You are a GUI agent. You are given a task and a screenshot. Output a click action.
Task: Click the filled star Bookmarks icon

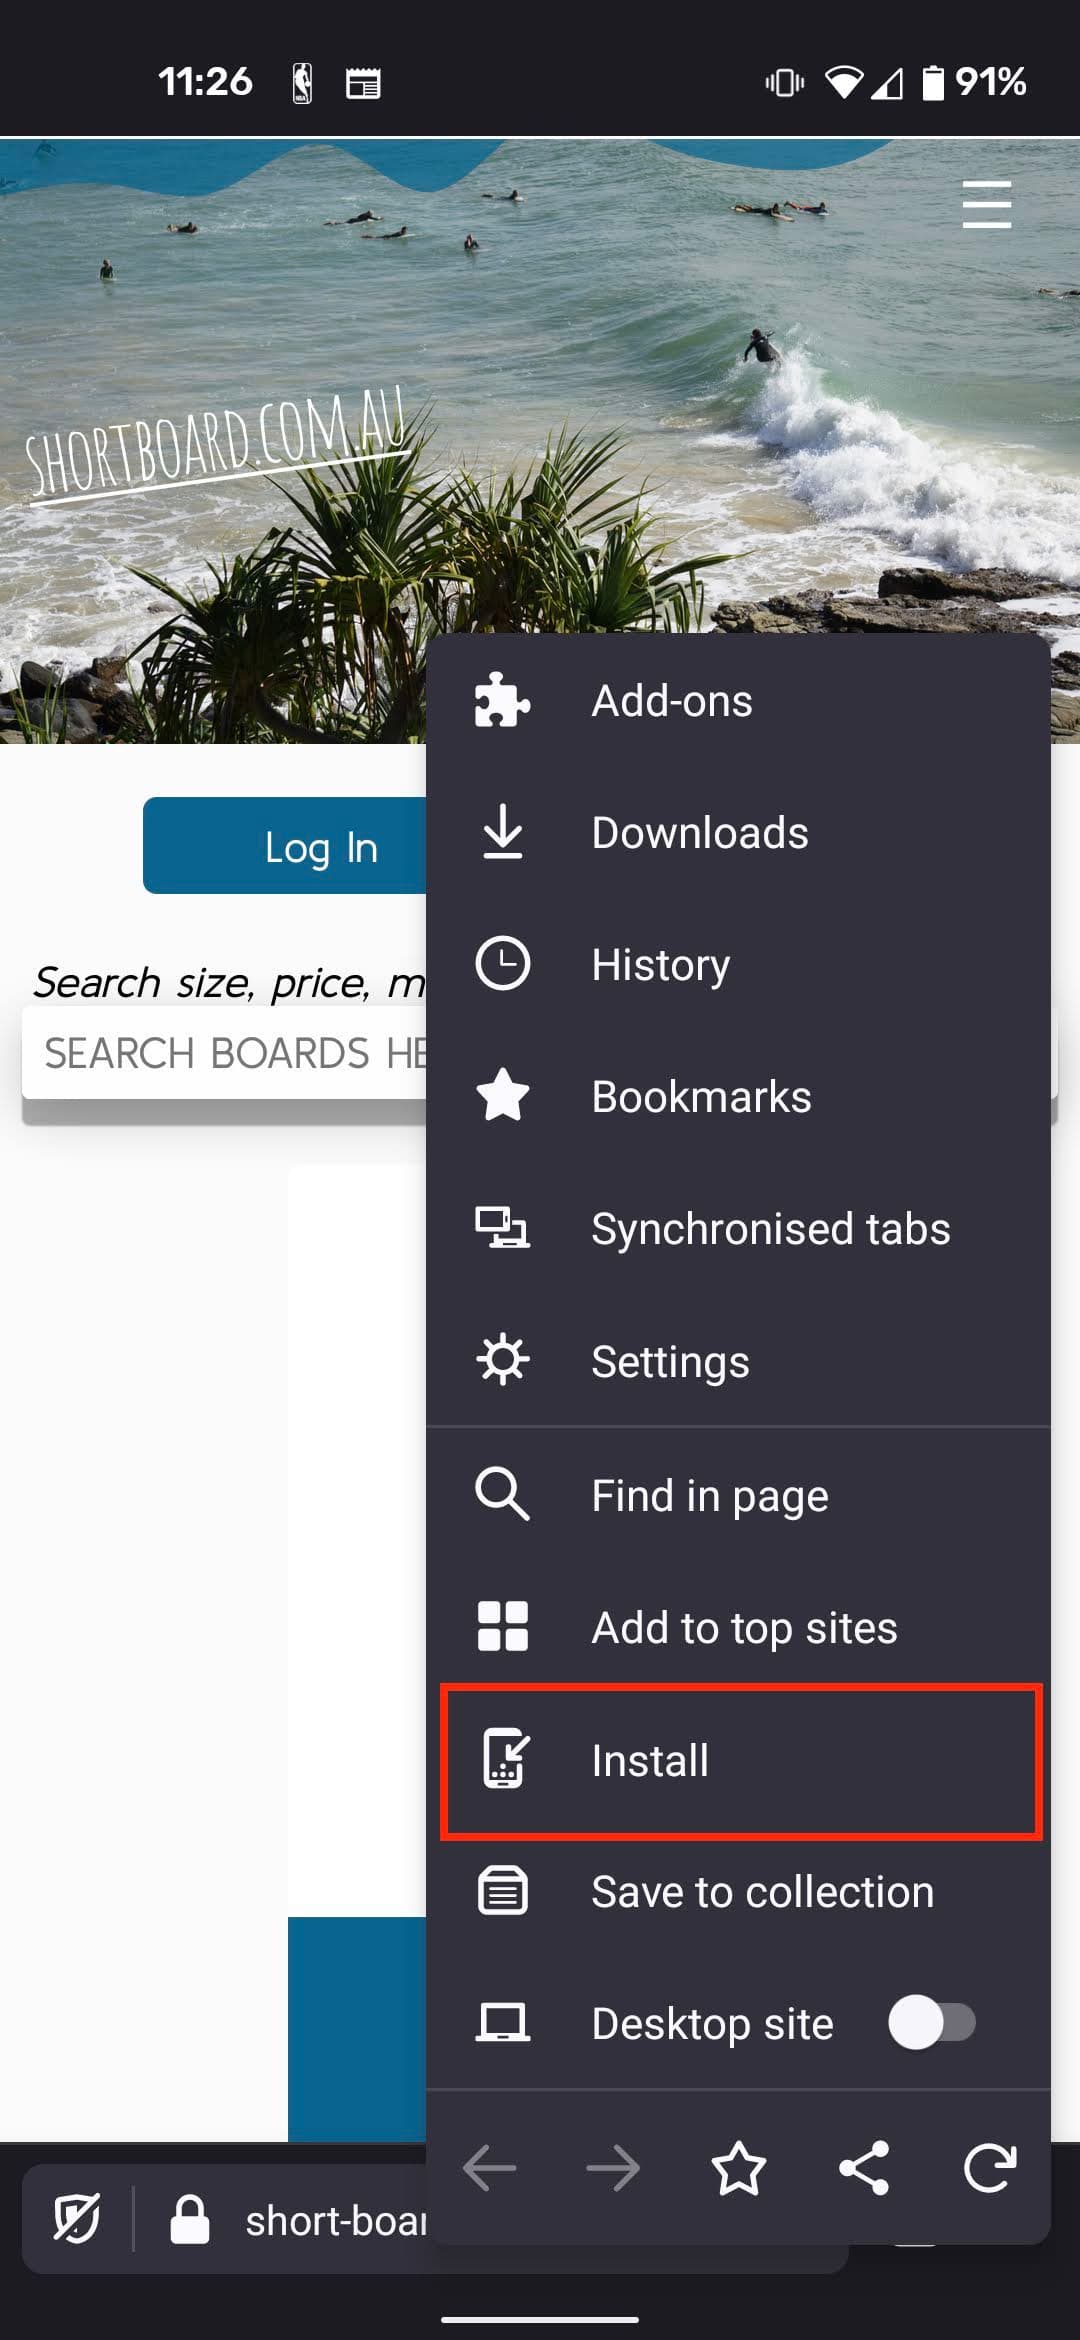click(502, 1095)
